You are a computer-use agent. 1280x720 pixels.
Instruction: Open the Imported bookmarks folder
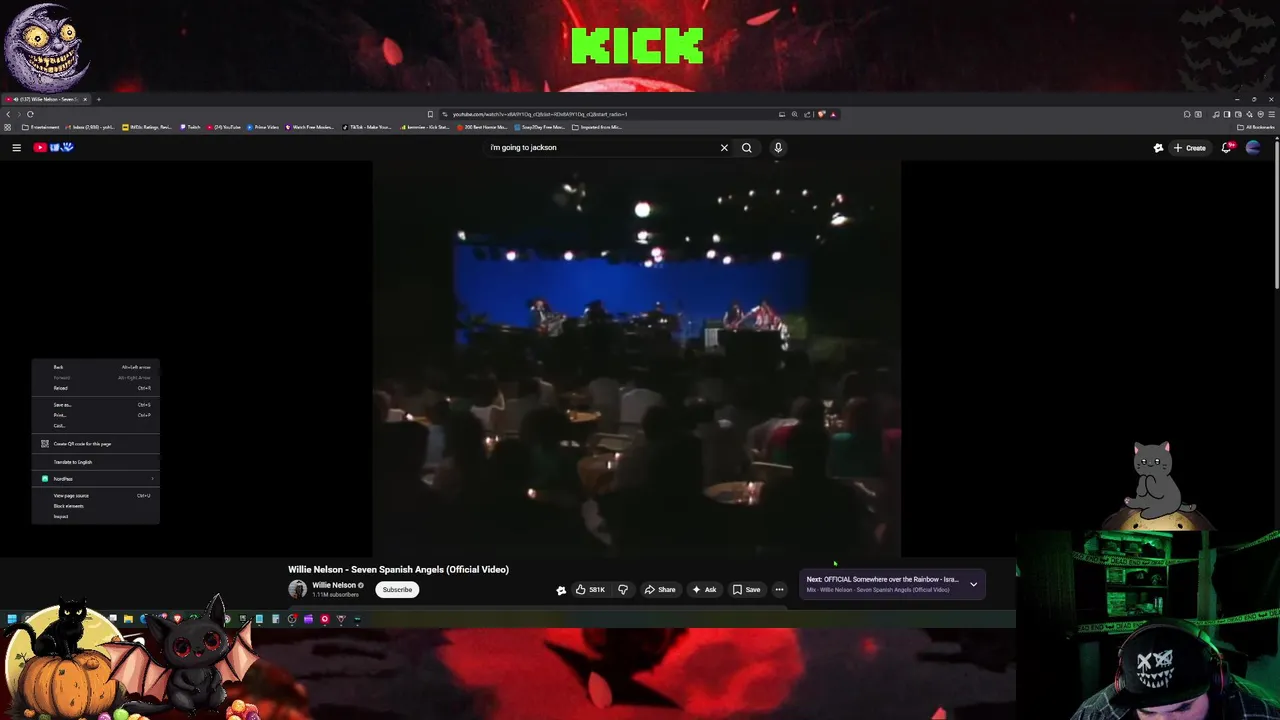coord(598,127)
